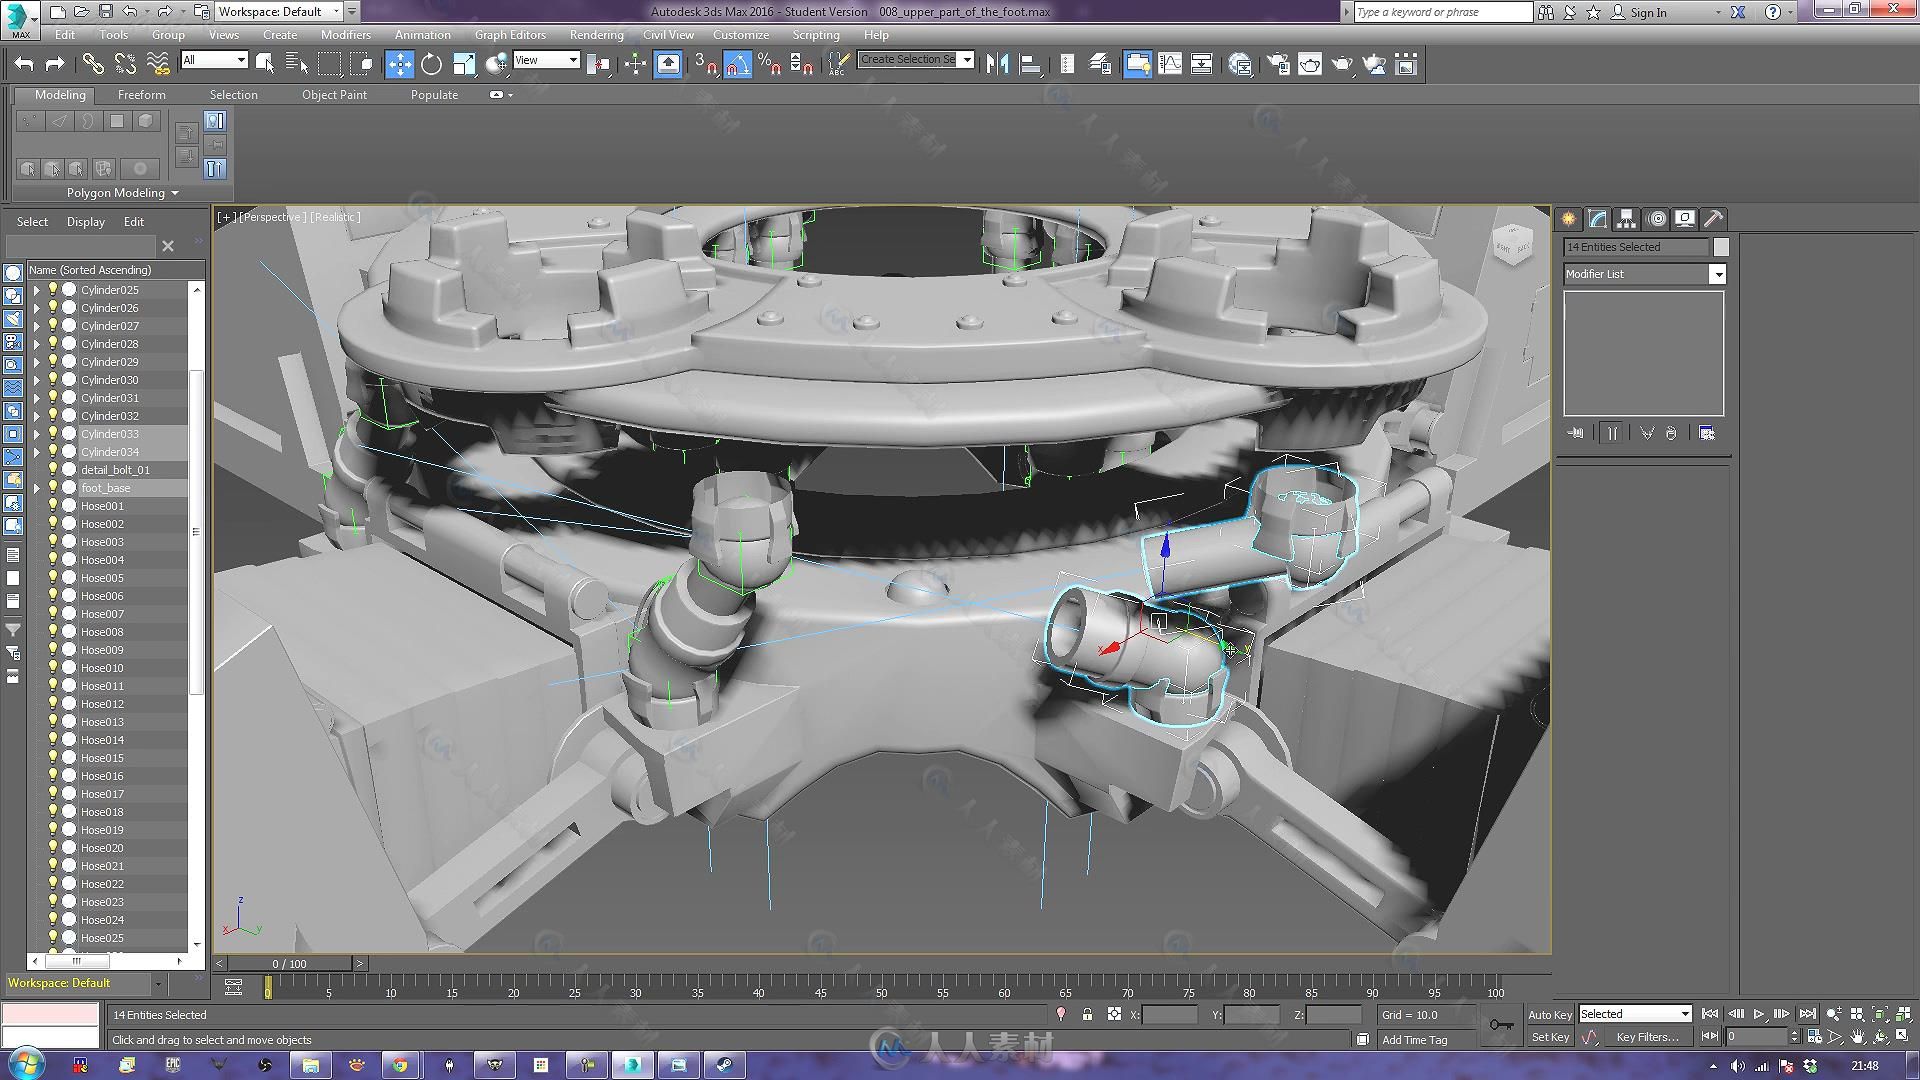
Task: Open Render Setup teapot icon
Action: [x=1278, y=64]
